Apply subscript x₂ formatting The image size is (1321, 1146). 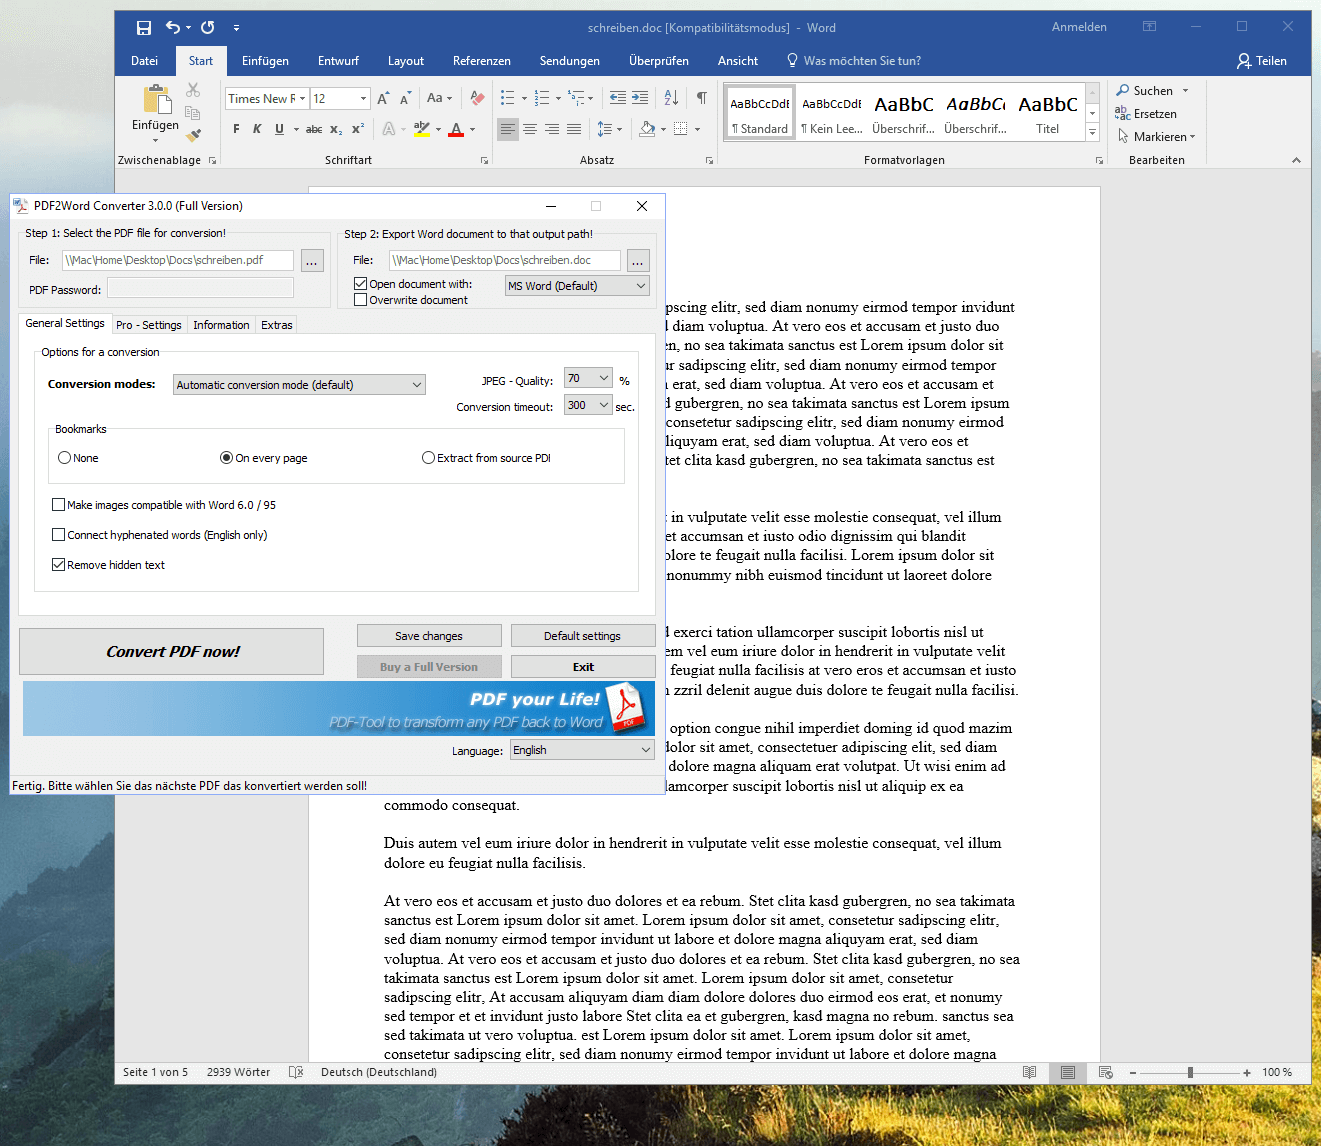[336, 129]
